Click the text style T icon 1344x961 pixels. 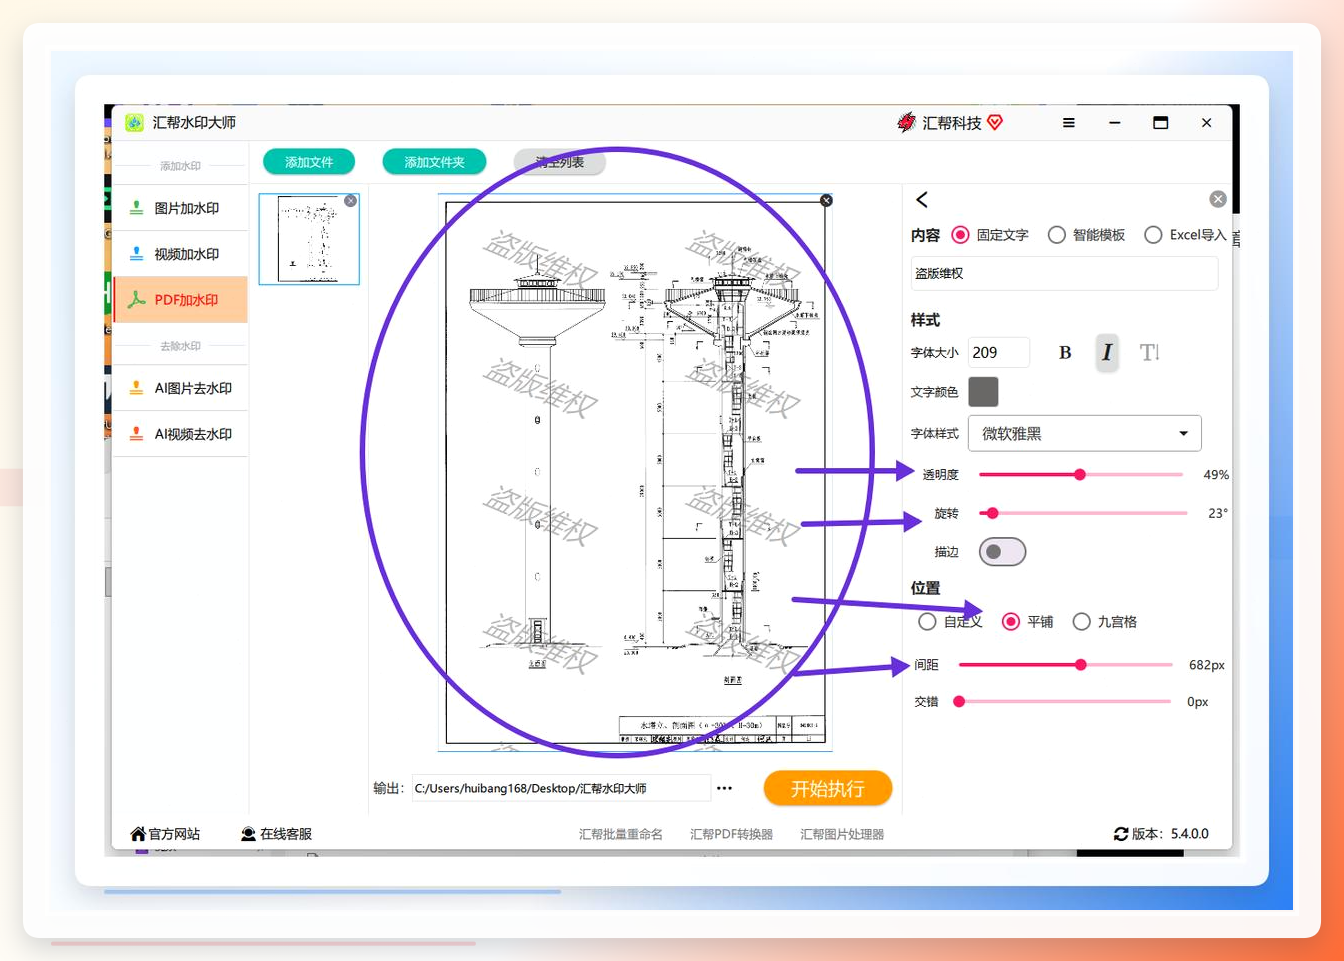1149,352
